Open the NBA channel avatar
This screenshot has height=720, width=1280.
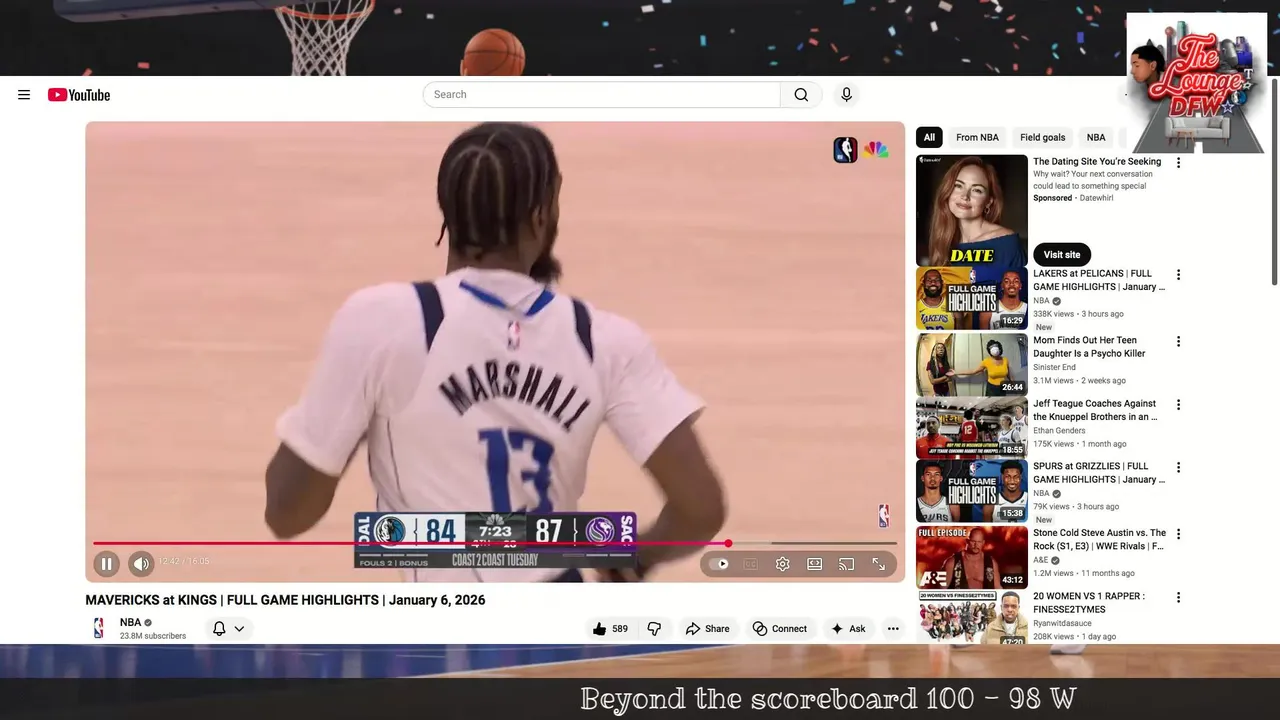click(x=98, y=628)
